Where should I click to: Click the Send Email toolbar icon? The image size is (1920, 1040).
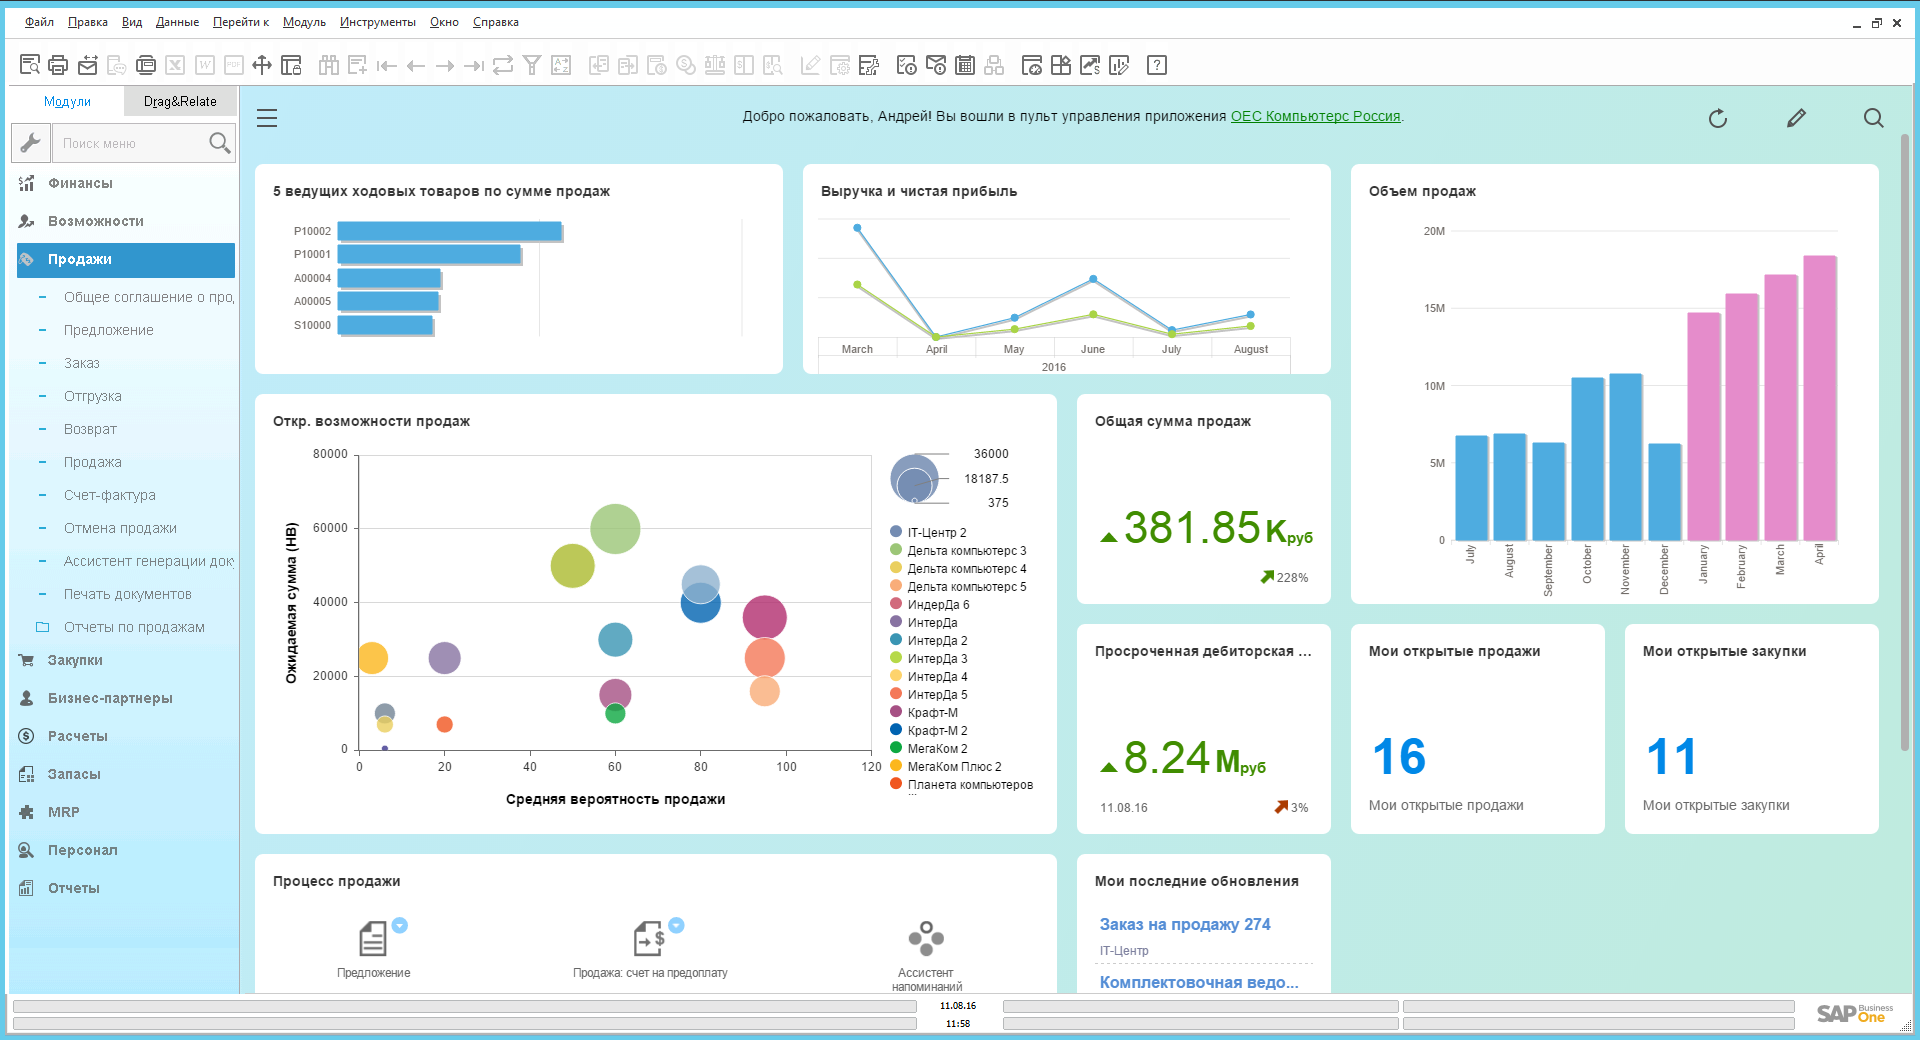click(x=88, y=65)
